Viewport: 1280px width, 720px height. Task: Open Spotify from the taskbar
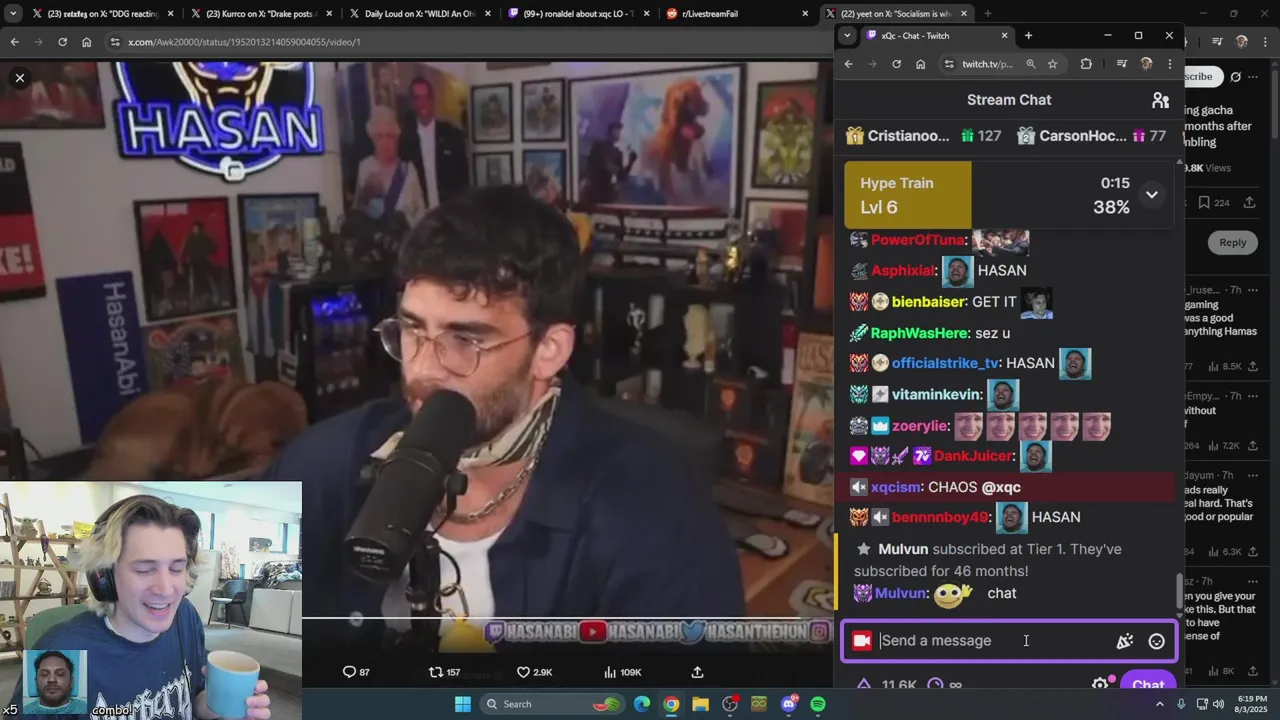[818, 704]
